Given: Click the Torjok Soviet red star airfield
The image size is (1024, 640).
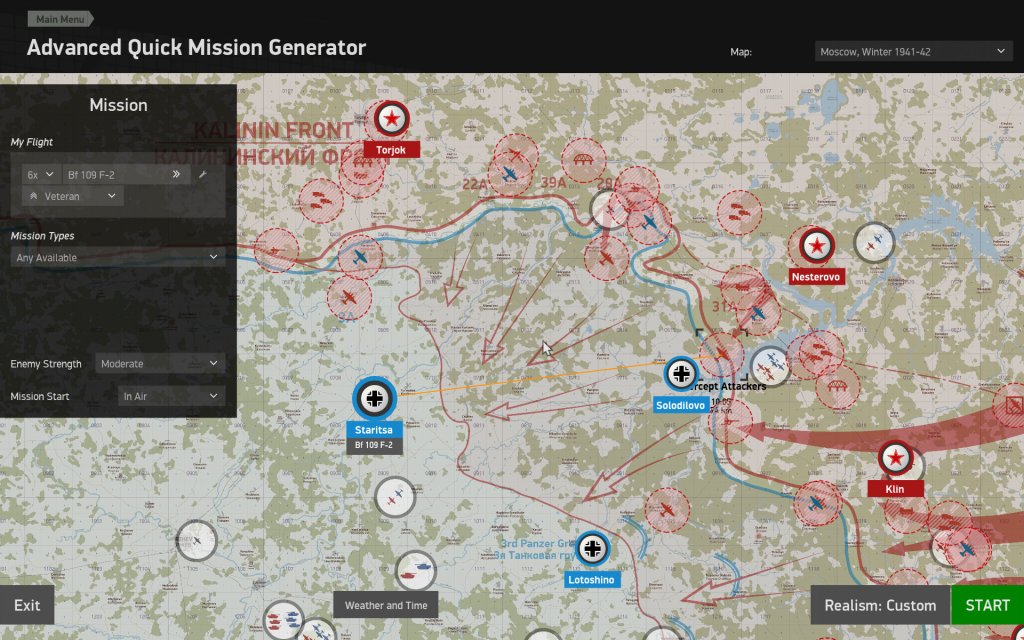Looking at the screenshot, I should (391, 119).
